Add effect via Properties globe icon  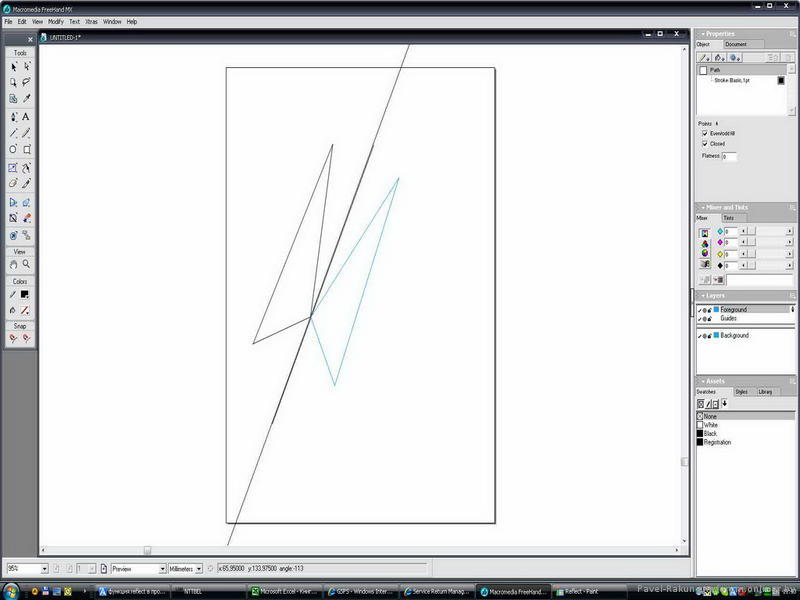click(x=735, y=58)
